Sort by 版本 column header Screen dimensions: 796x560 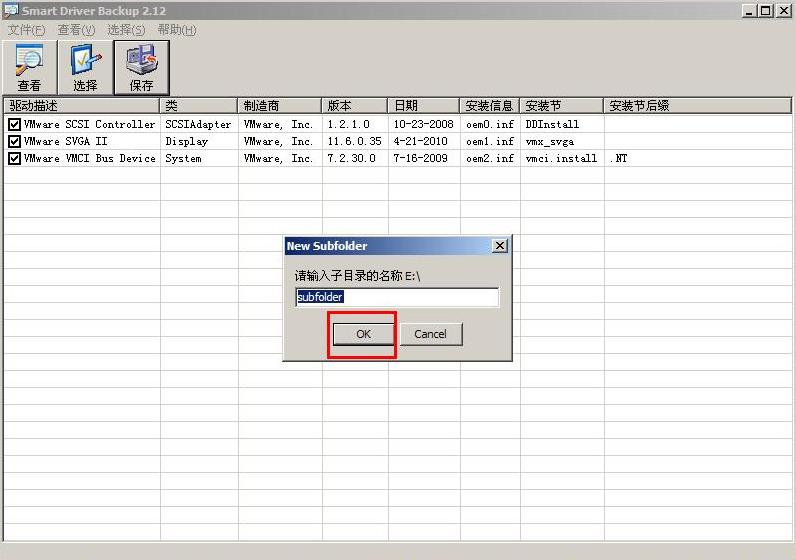tap(354, 106)
